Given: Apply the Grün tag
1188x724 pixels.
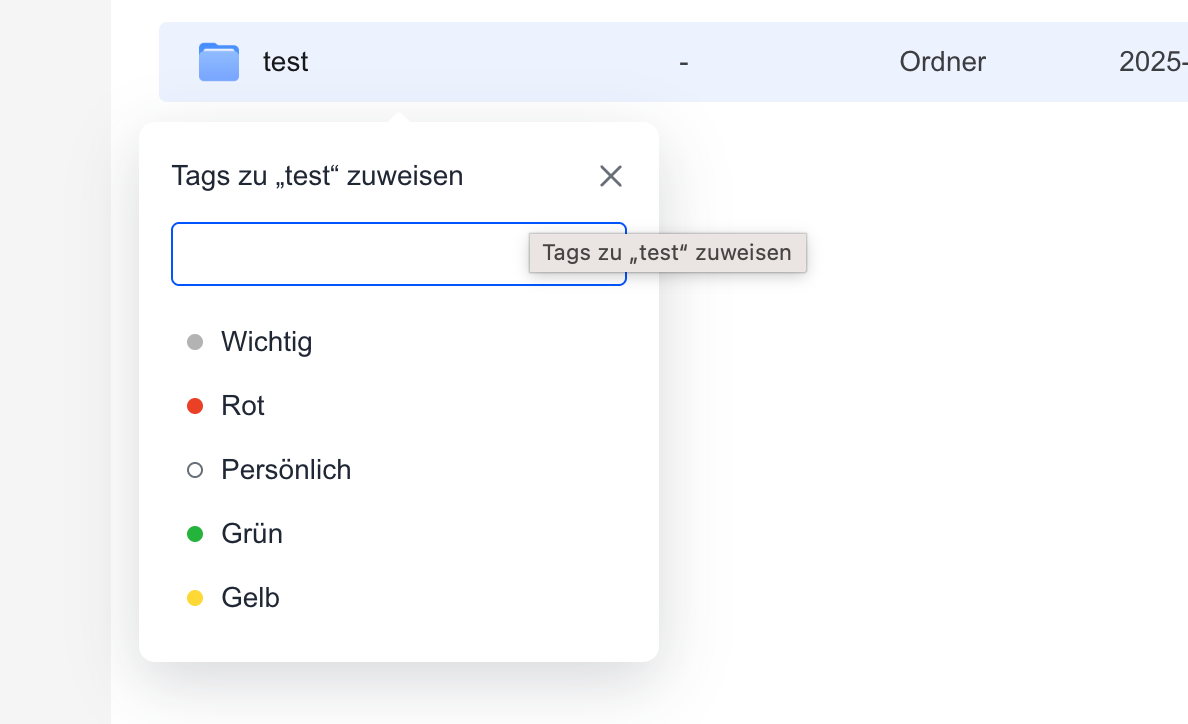Looking at the screenshot, I should tap(252, 534).
